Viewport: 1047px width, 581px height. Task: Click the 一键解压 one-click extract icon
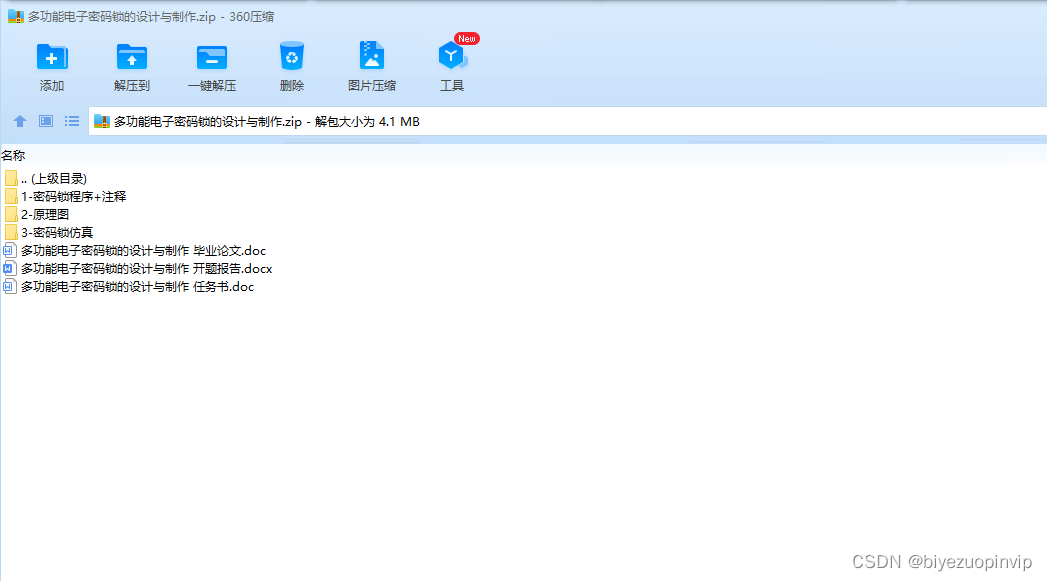[x=212, y=57]
